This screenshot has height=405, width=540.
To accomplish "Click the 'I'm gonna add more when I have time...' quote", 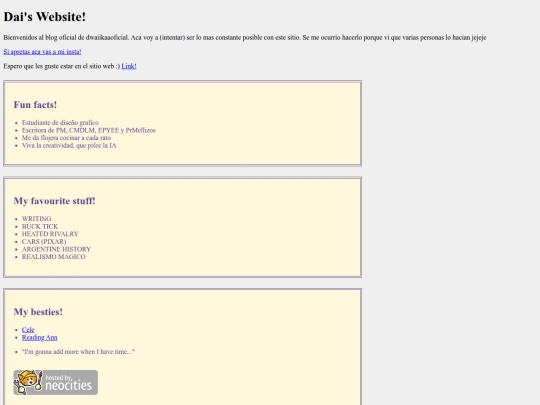I will (x=78, y=352).
